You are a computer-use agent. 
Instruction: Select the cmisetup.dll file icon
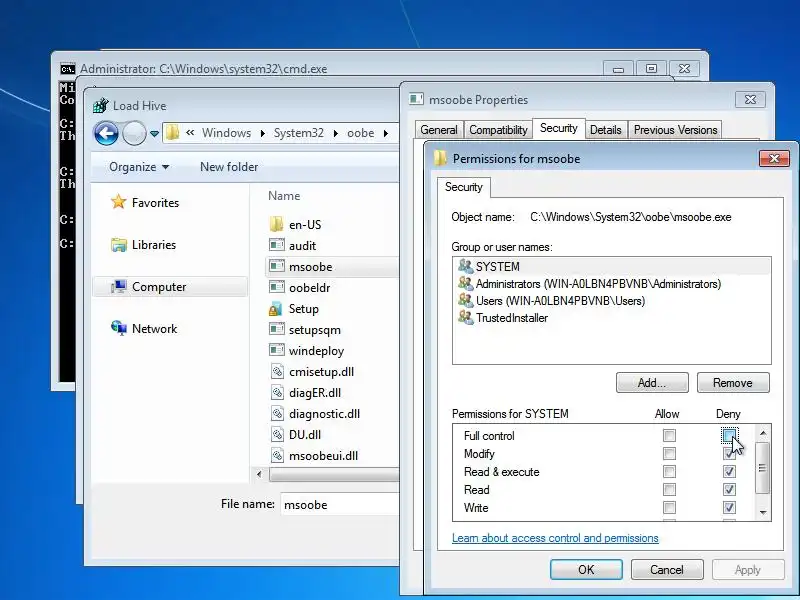pos(277,371)
